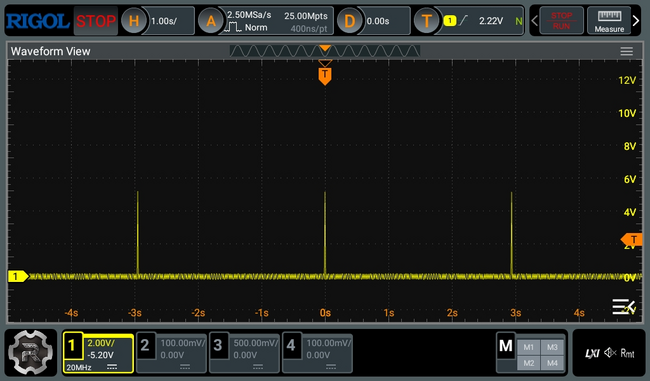650x381 pixels.
Task: Show next quick-access items with right arrow
Action: [x=636, y=20]
